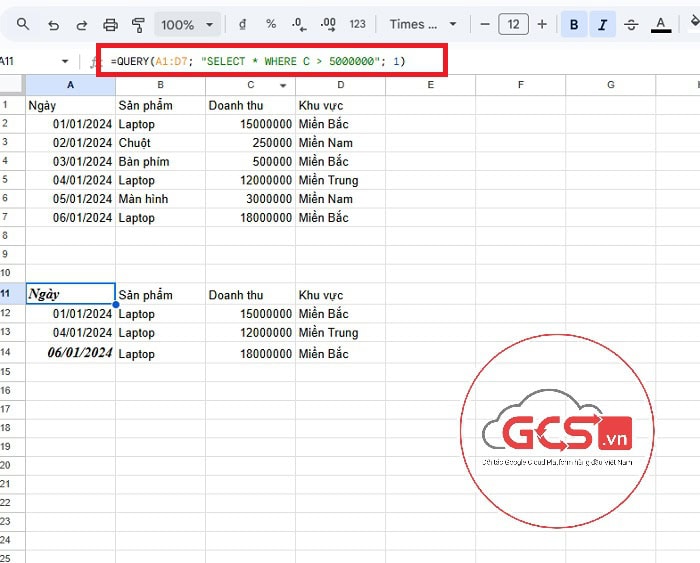Screen dimensions: 700x563
Task: Click the formula bar QUERY text
Action: point(259,62)
